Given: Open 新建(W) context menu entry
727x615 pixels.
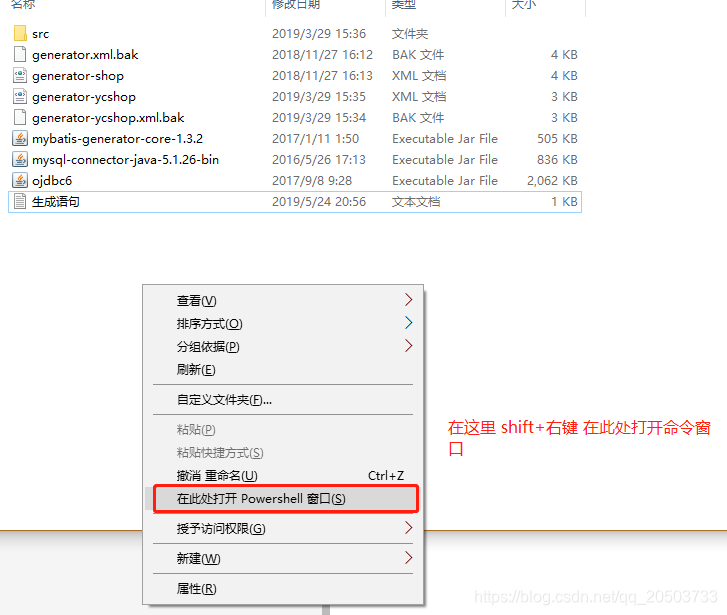Looking at the screenshot, I should point(283,558).
